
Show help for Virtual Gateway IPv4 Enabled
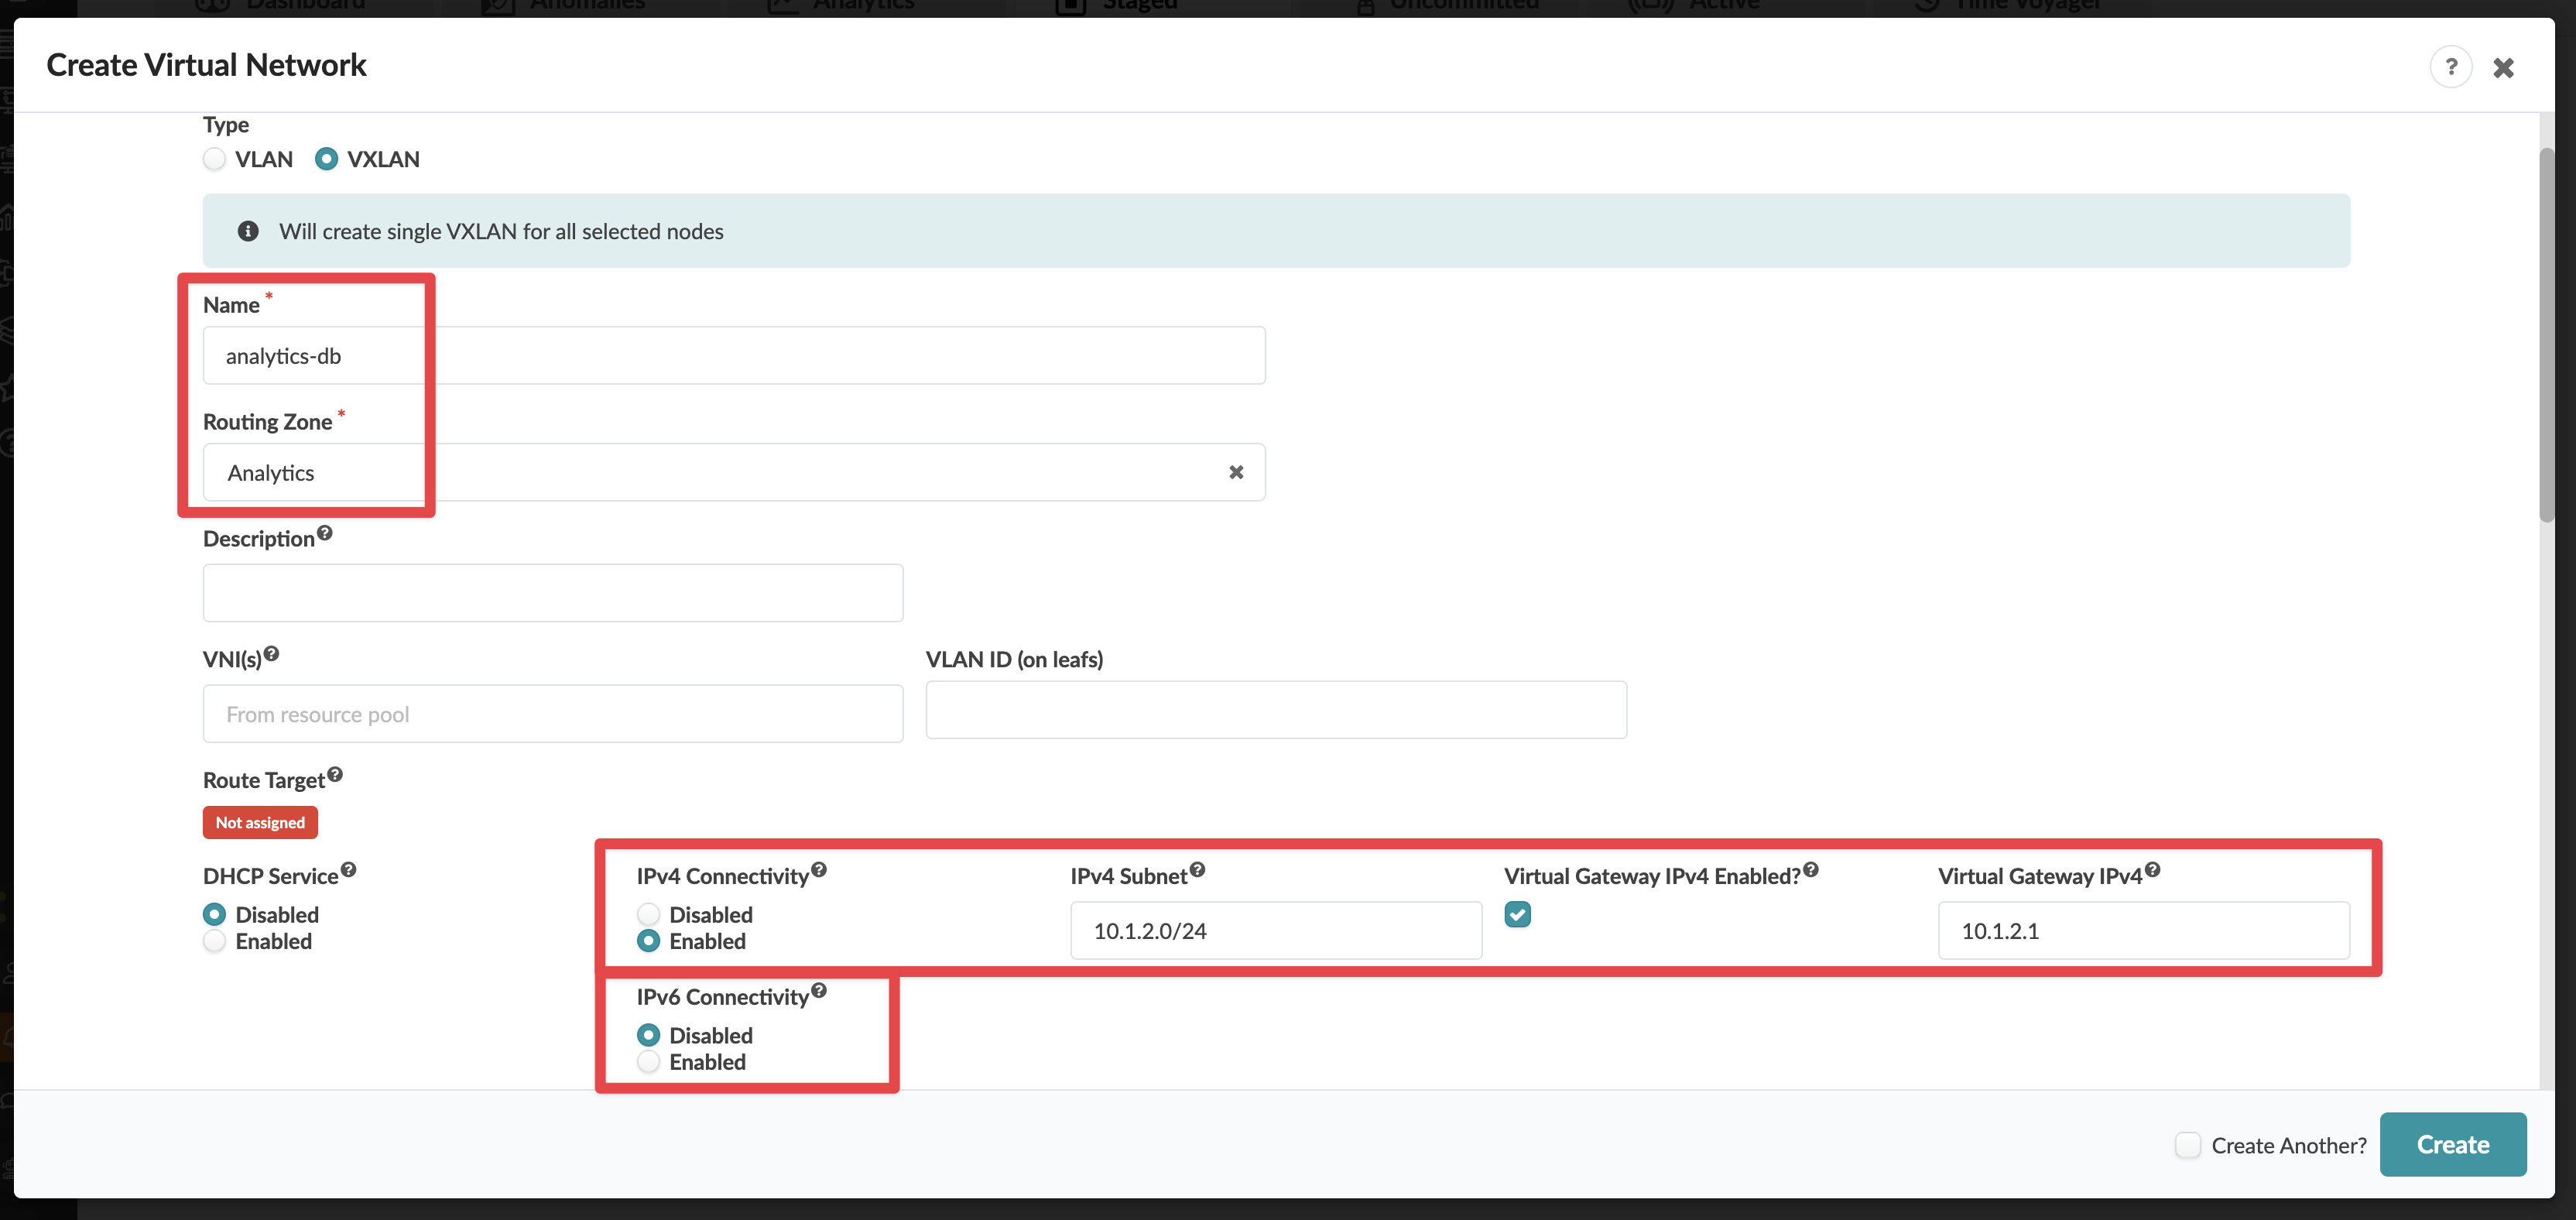[x=1811, y=869]
